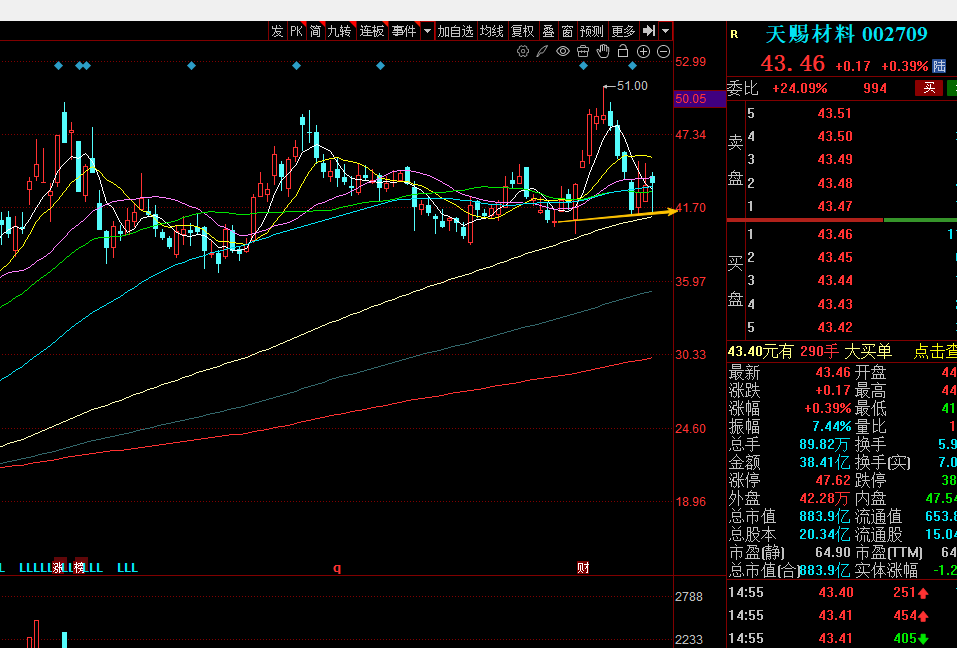
Task: Select buy level 3 price 43.44
Action: coord(834,281)
